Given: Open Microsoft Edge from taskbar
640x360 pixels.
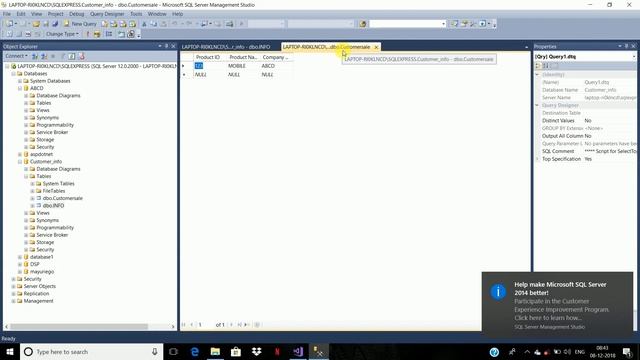Looking at the screenshot, I should (x=195, y=352).
